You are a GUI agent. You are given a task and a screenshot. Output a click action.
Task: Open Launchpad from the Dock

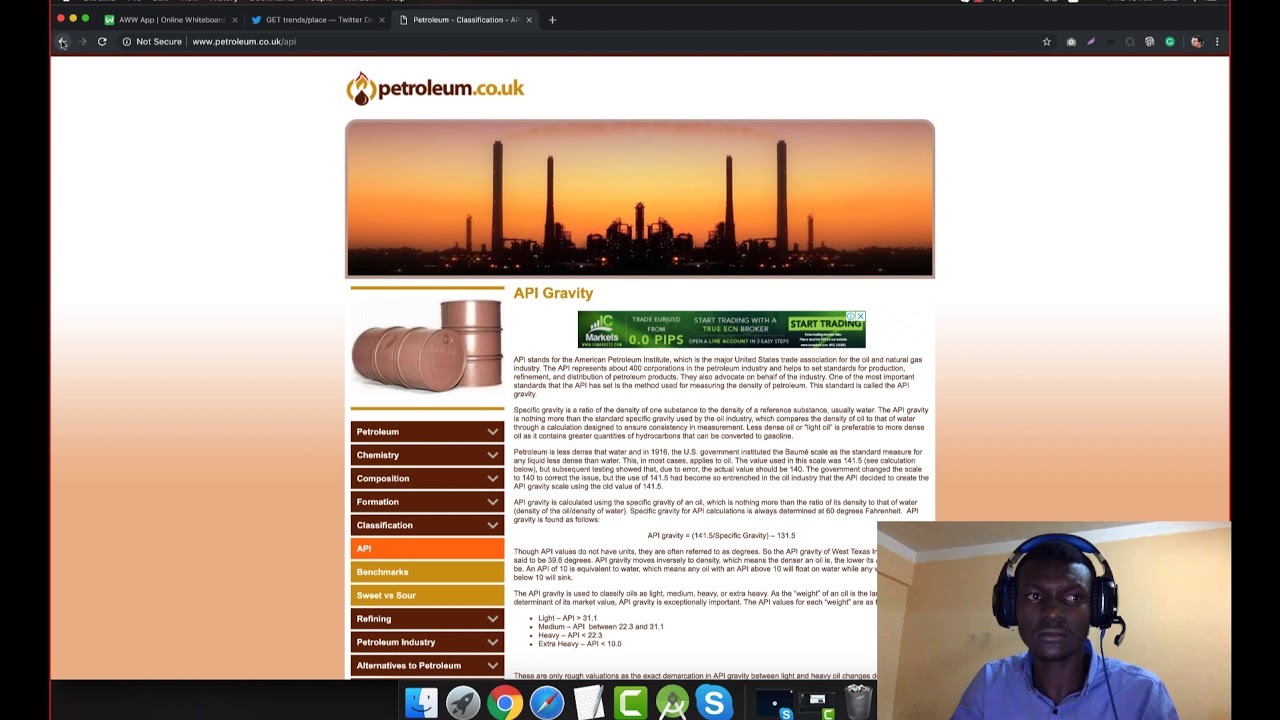click(463, 703)
